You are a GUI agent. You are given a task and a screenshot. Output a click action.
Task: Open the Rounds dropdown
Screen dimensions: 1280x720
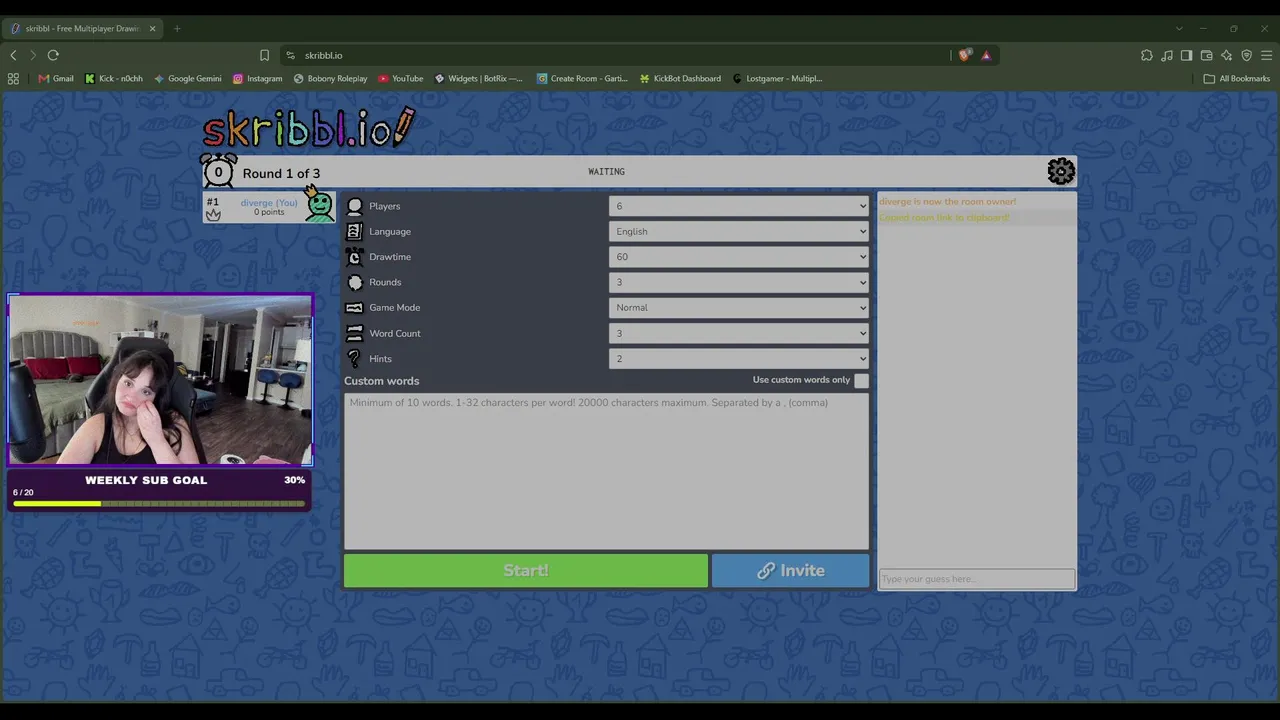click(x=738, y=282)
